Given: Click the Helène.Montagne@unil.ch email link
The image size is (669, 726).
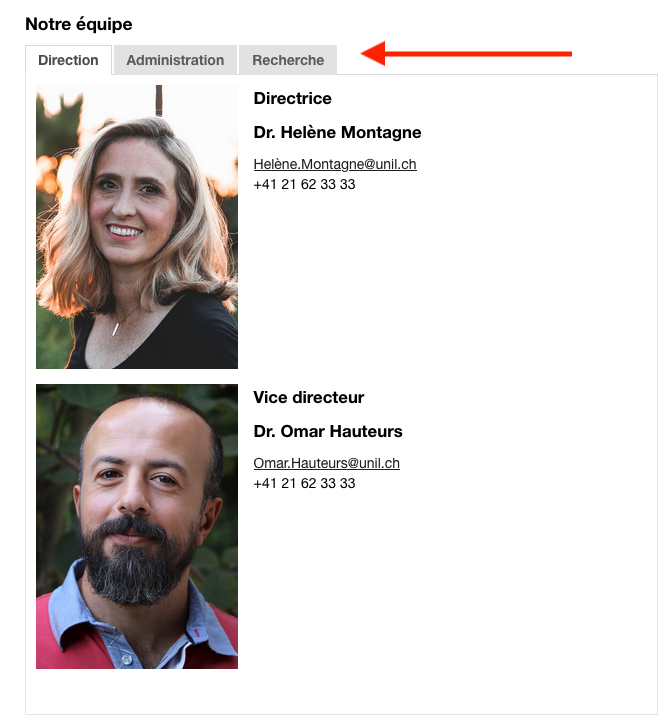Looking at the screenshot, I should click(x=335, y=164).
